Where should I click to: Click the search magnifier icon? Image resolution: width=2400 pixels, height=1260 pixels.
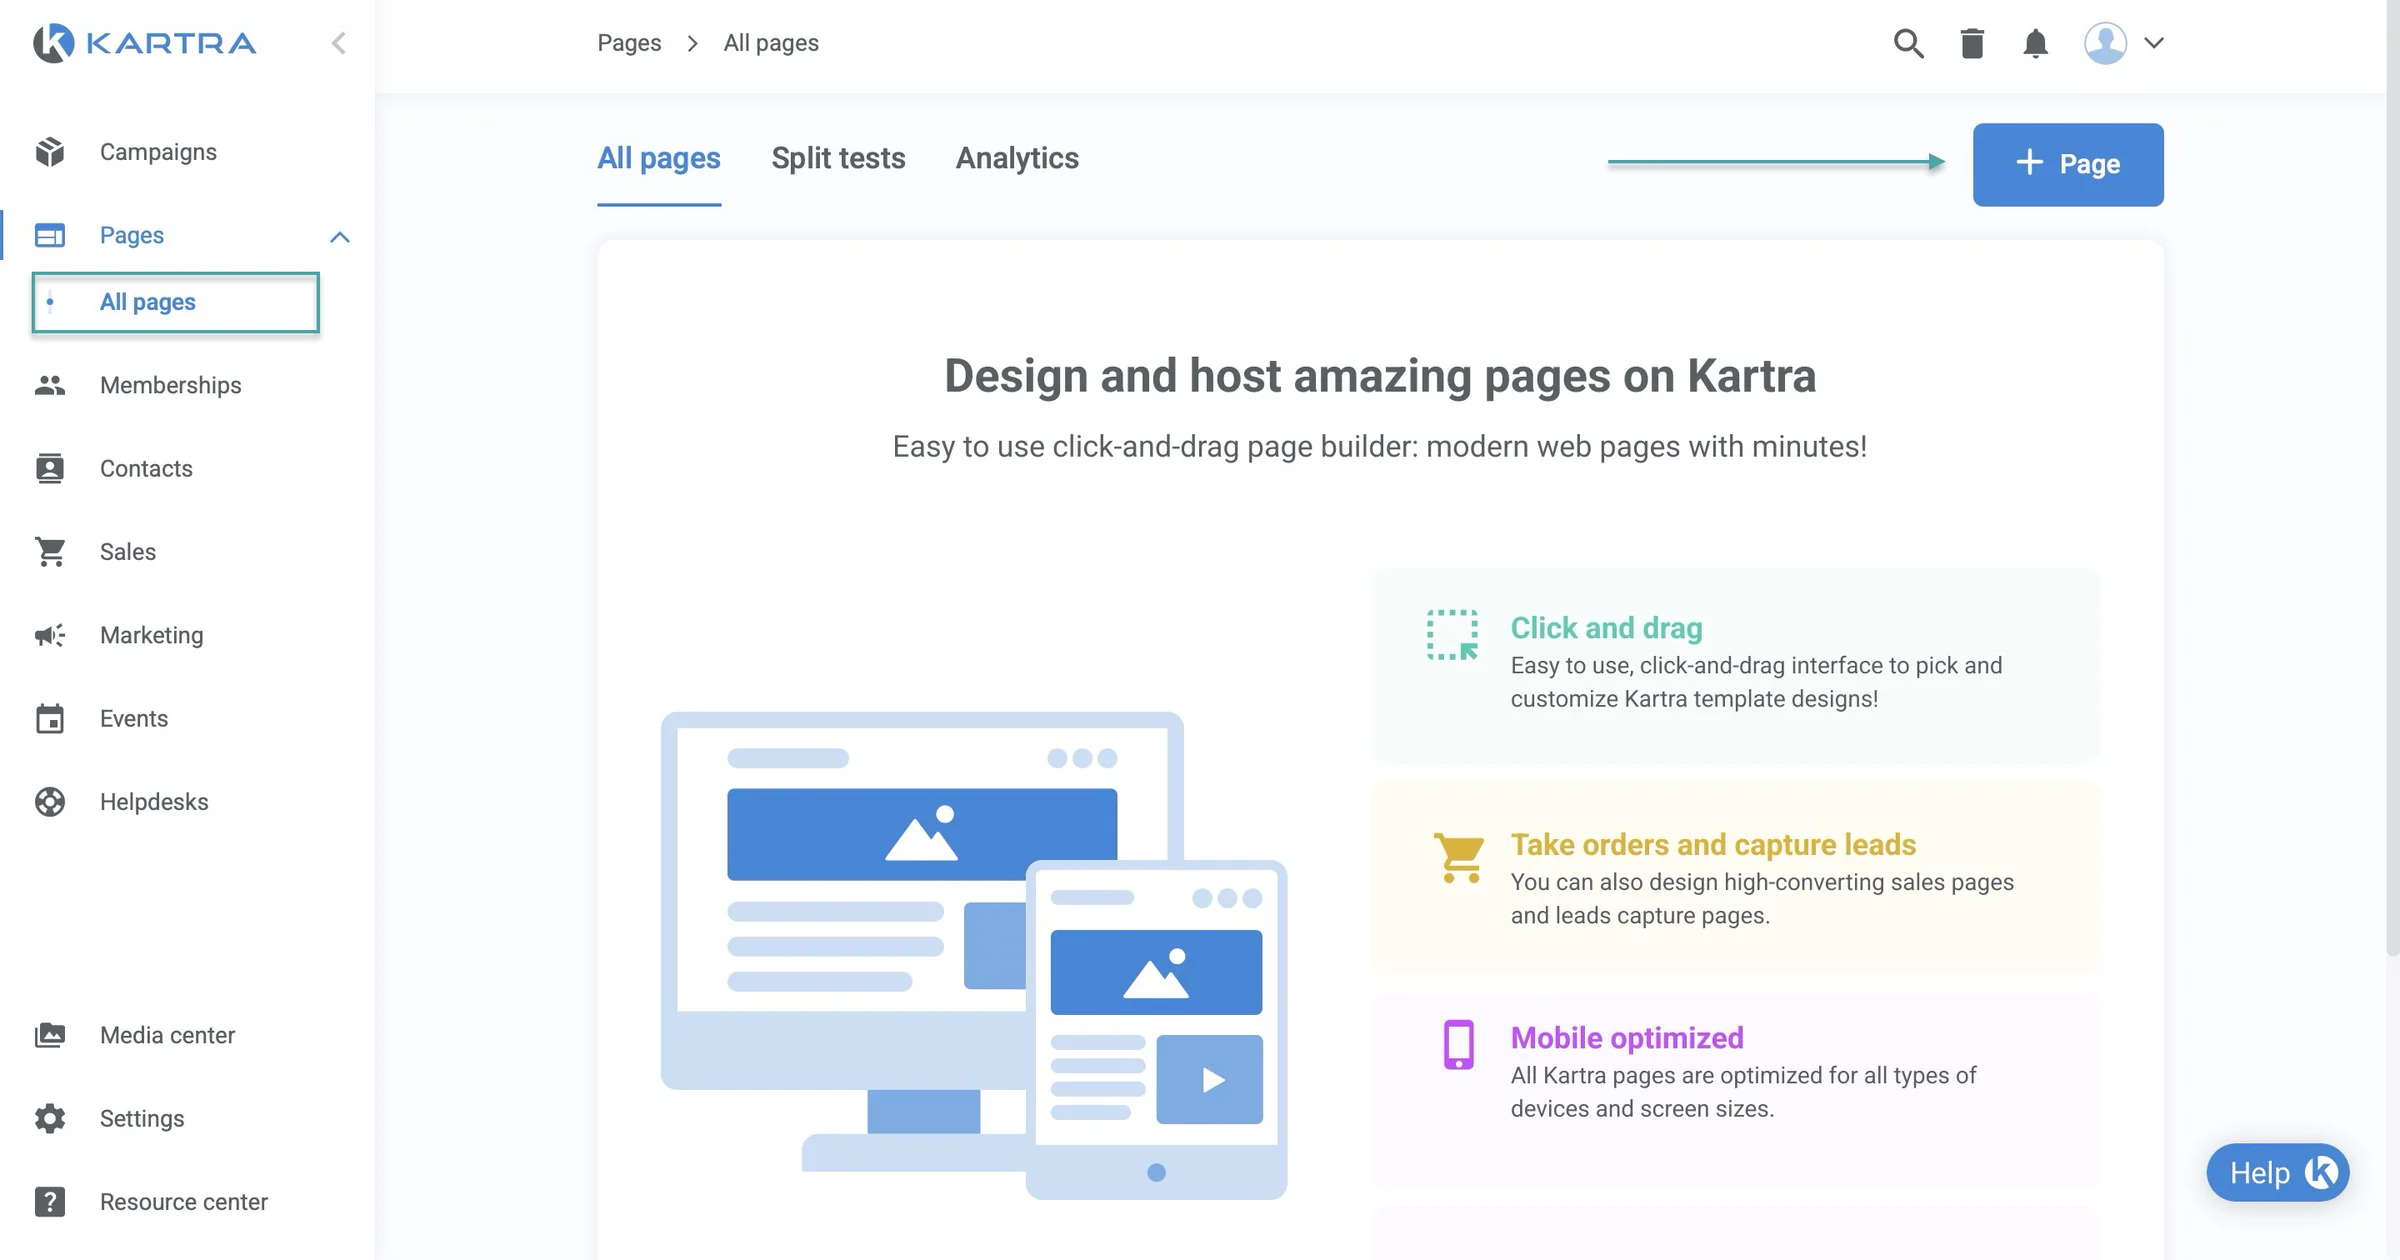(x=1908, y=43)
